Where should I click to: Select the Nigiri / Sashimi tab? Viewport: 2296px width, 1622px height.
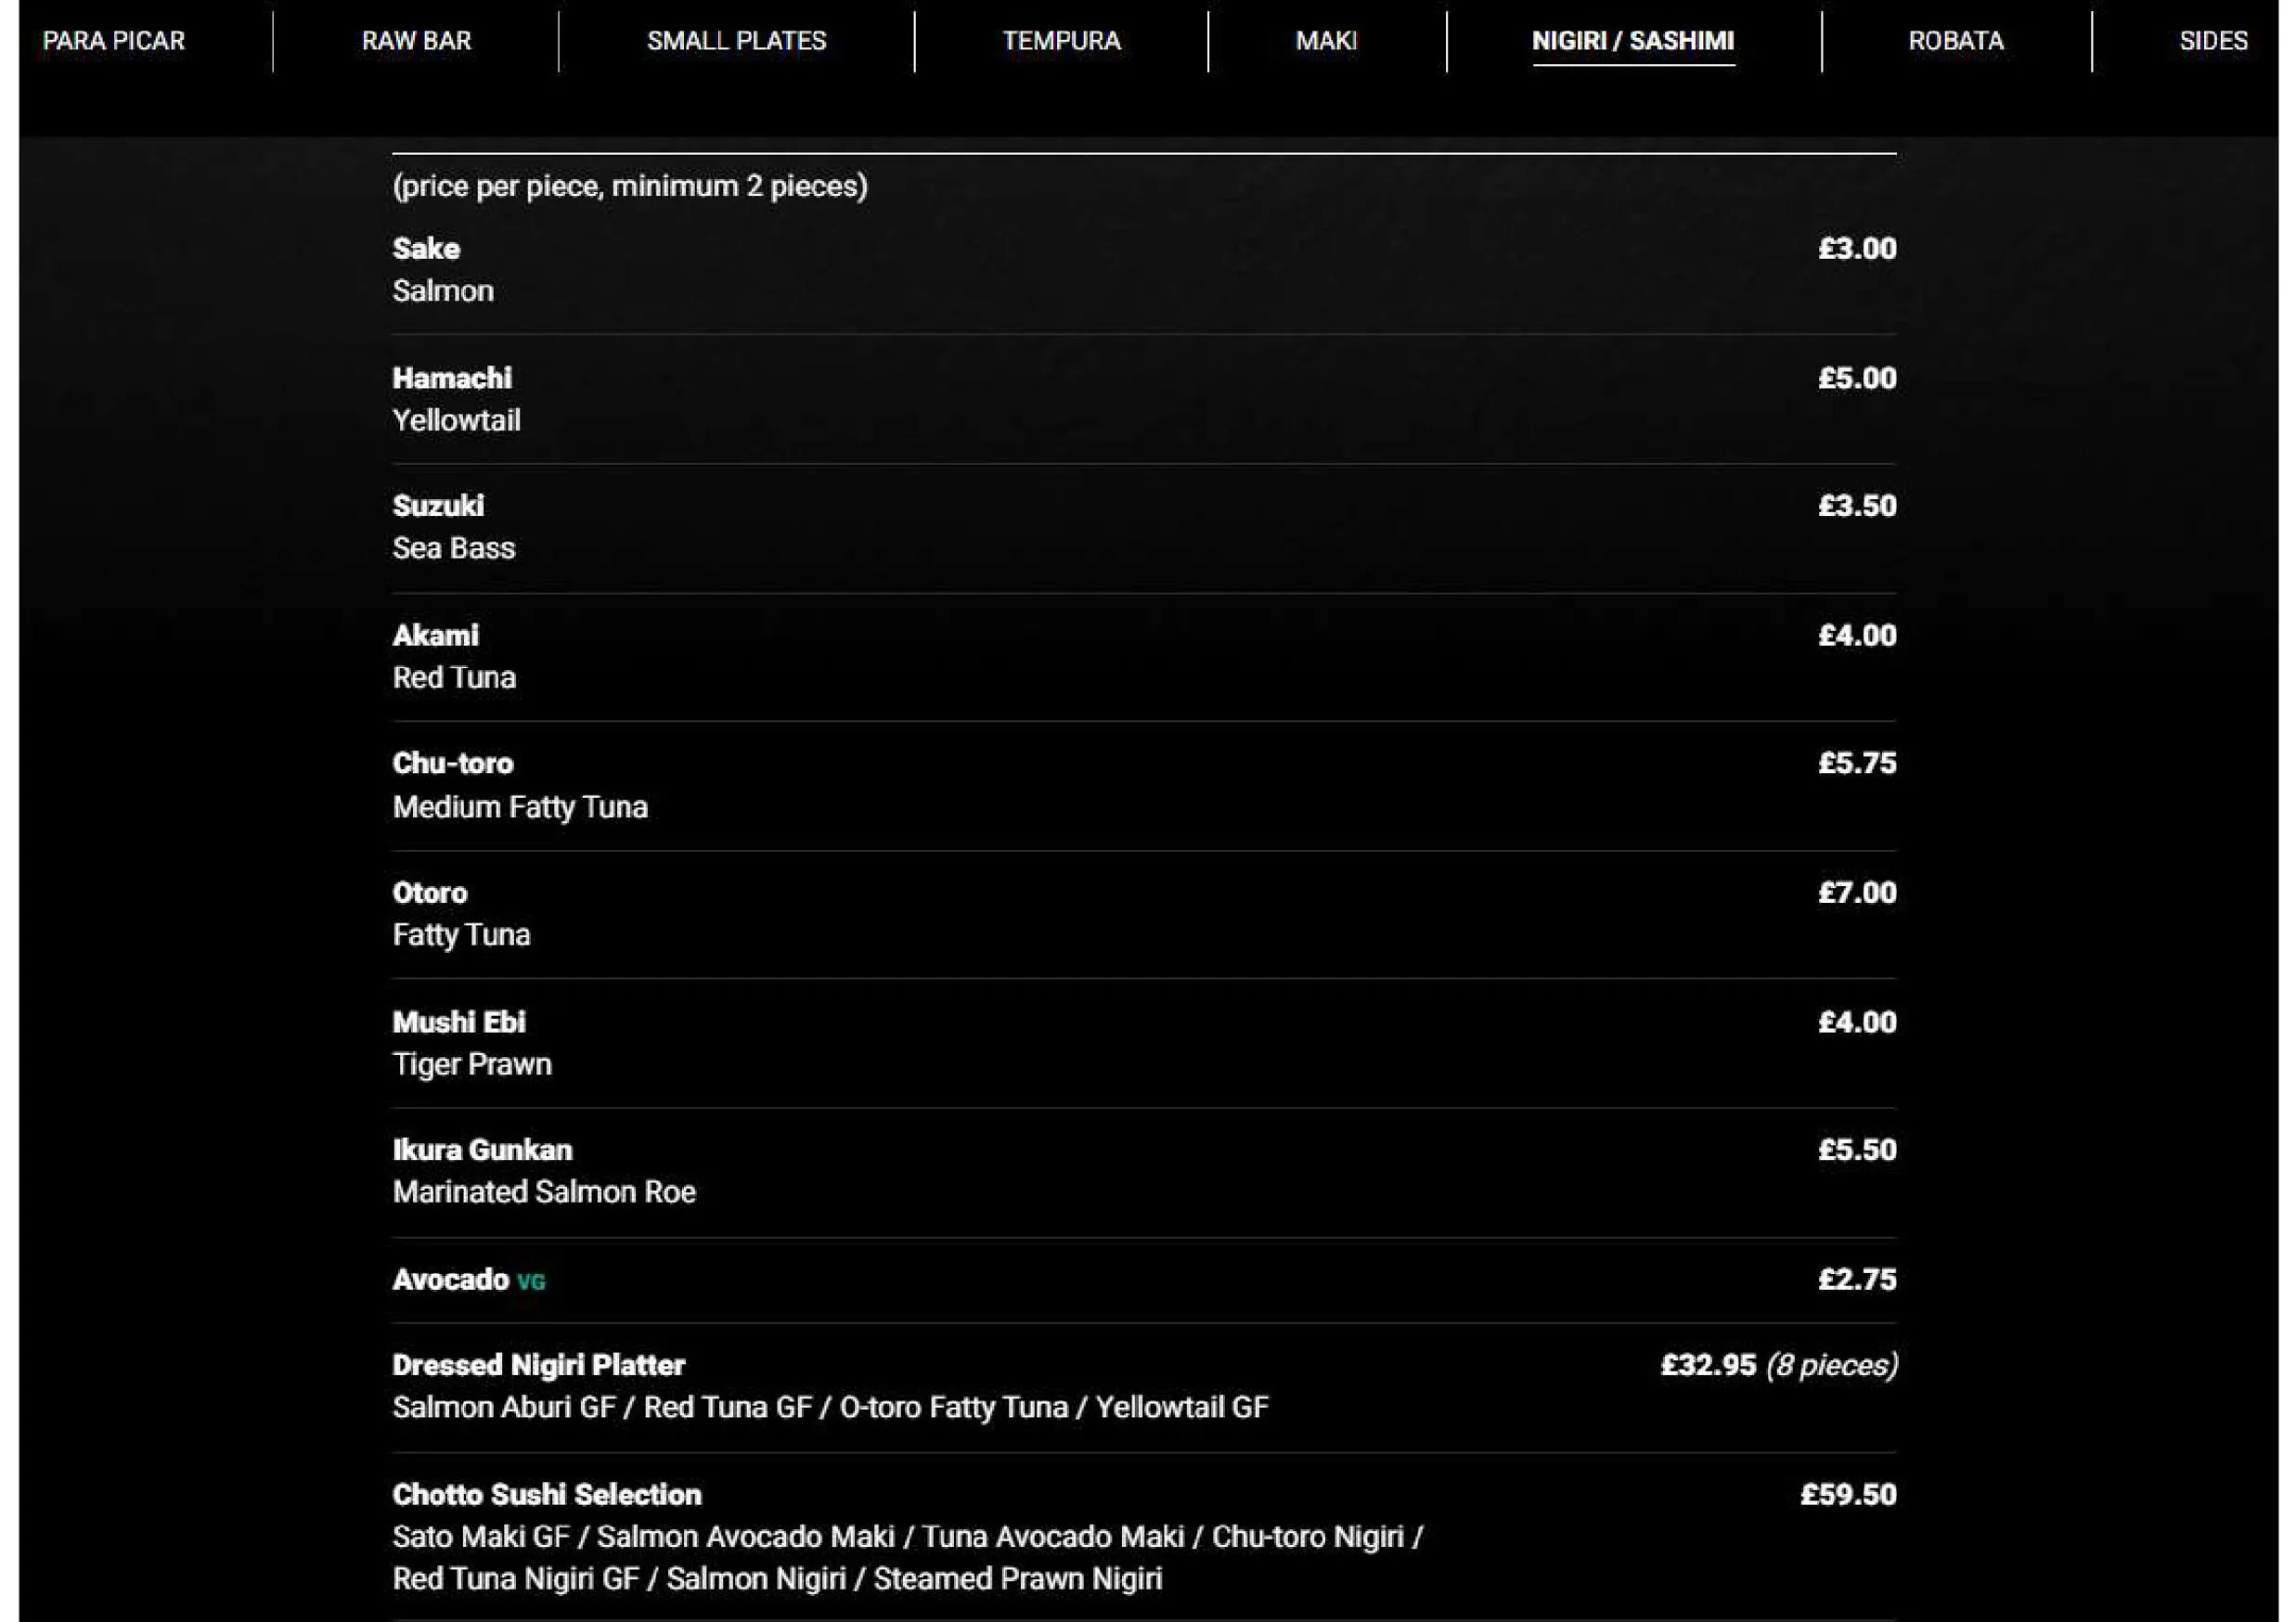coord(1633,41)
